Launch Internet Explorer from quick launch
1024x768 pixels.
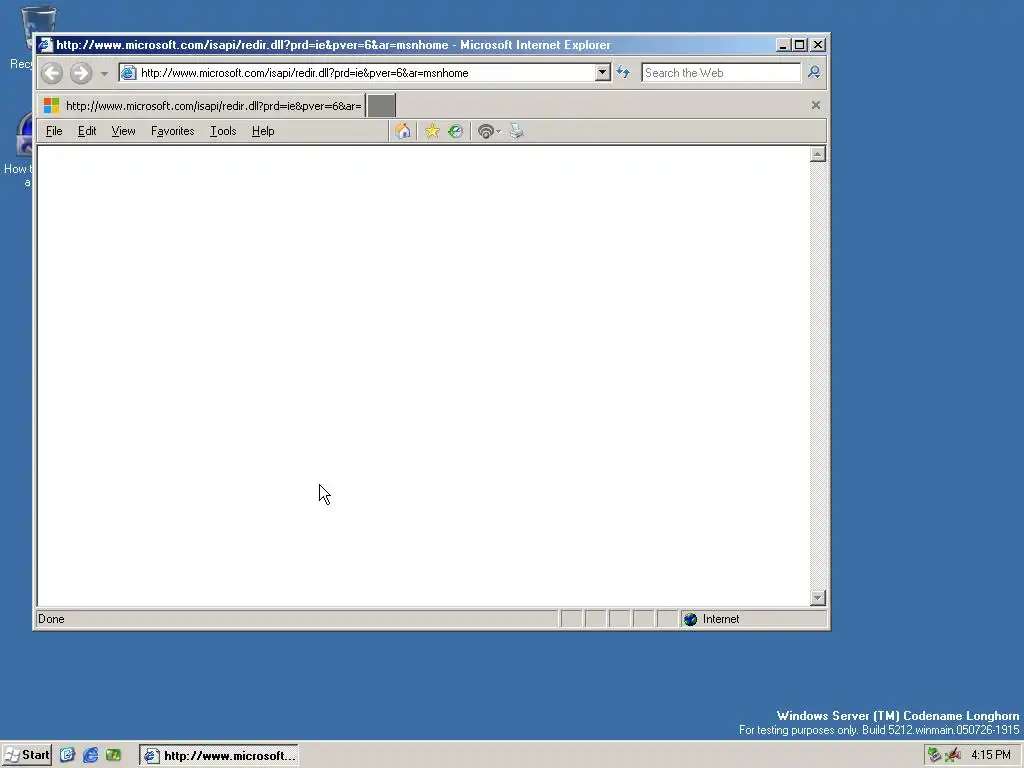[90, 755]
